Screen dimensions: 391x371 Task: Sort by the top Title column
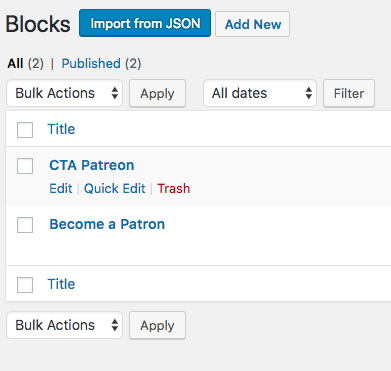click(x=61, y=129)
